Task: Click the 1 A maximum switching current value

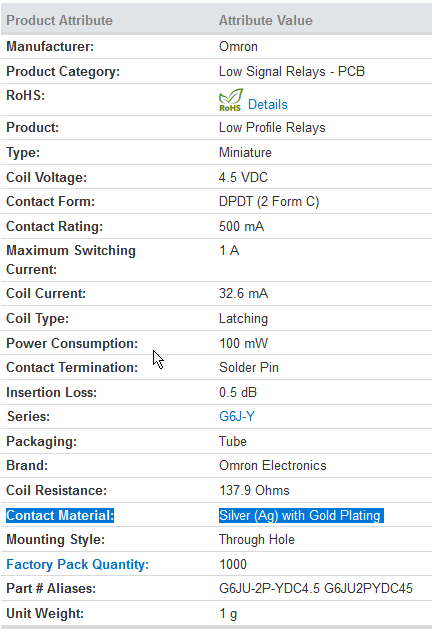Action: point(229,251)
